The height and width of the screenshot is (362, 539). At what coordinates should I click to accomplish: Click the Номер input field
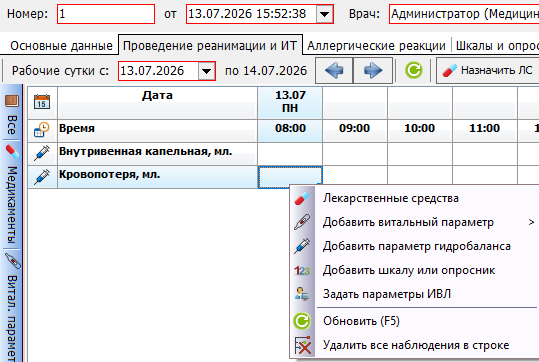[106, 14]
